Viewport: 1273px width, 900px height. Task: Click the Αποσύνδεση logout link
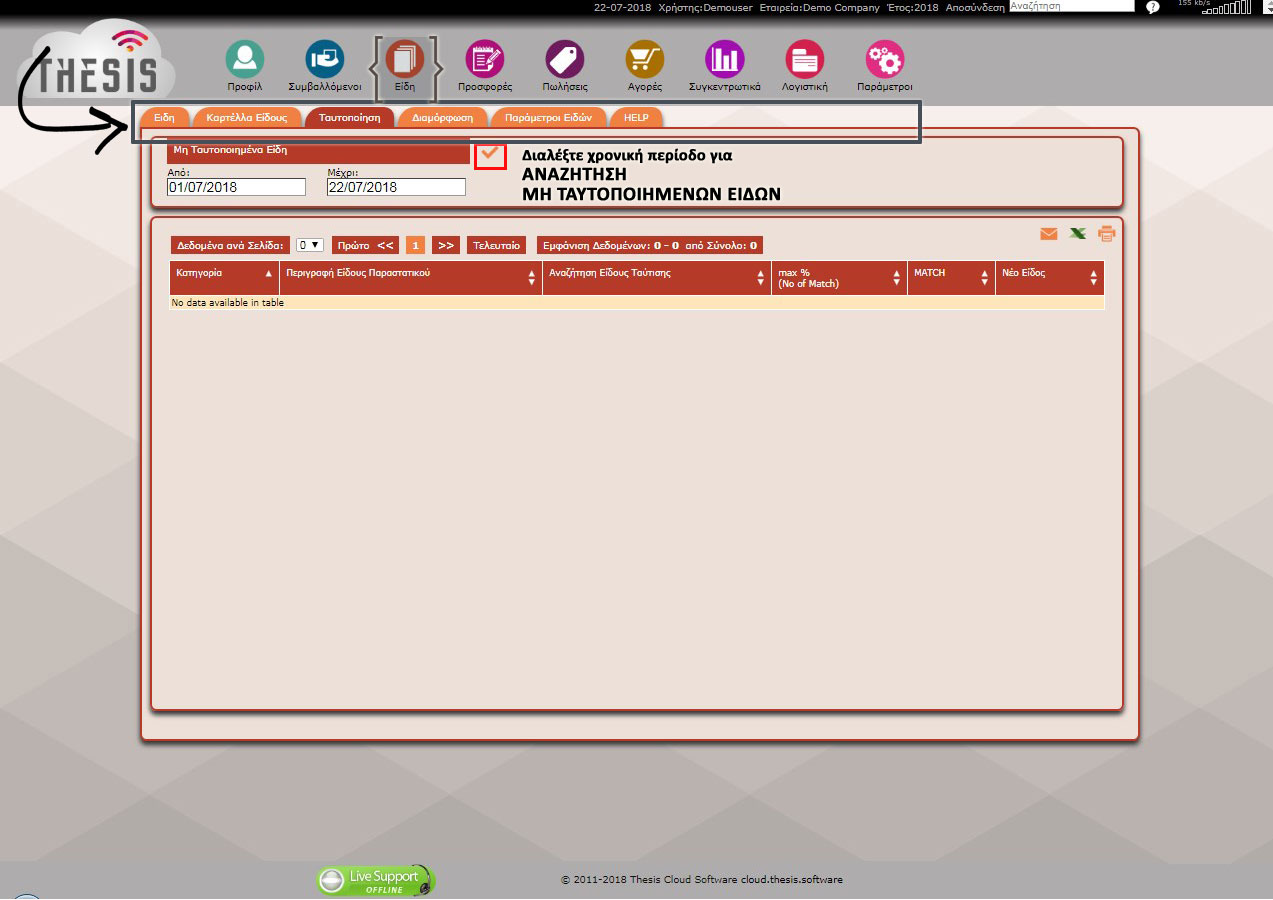975,7
